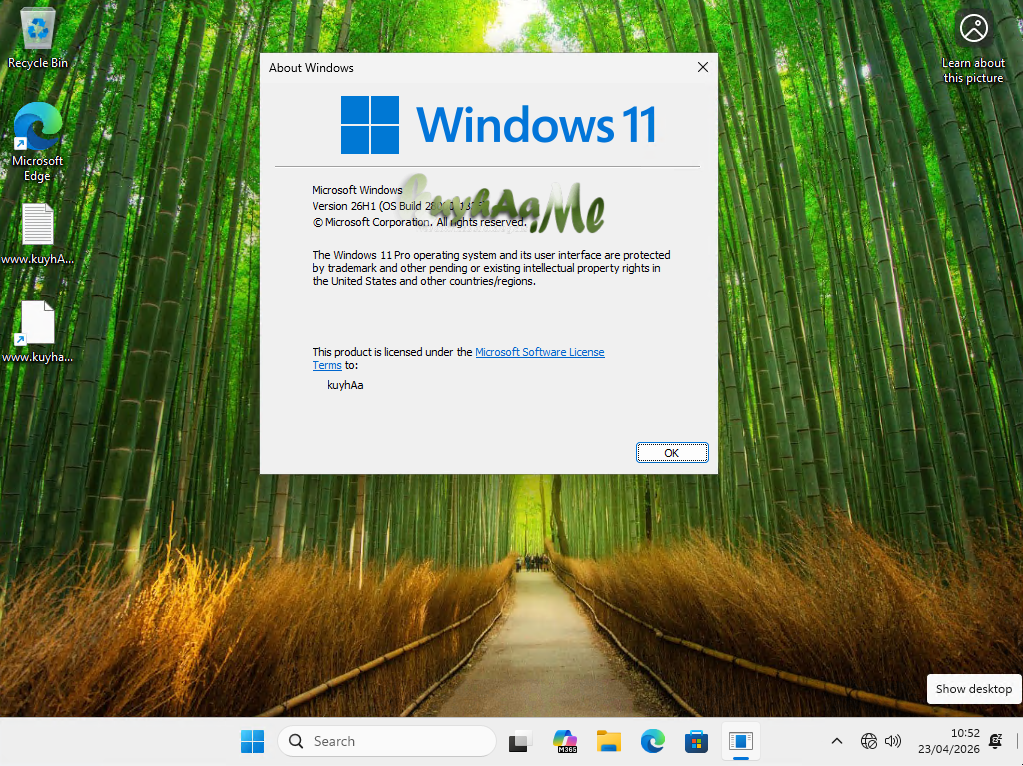The height and width of the screenshot is (766, 1023).
Task: Click the Show desktop tooltip button
Action: (x=973, y=689)
